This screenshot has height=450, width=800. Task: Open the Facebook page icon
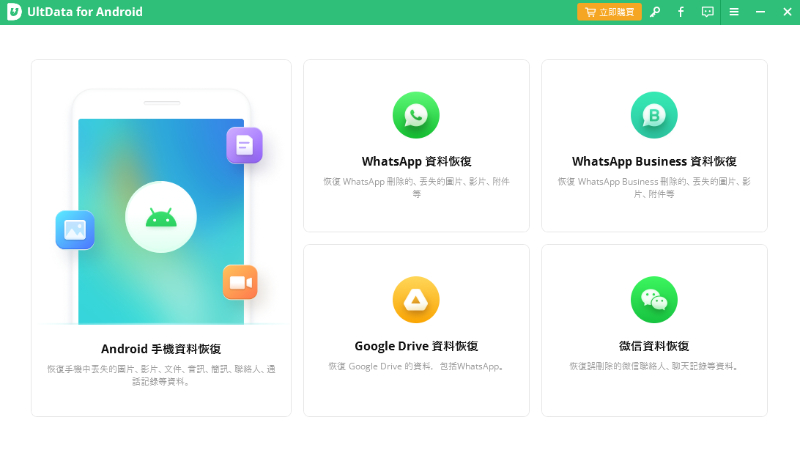coord(681,12)
